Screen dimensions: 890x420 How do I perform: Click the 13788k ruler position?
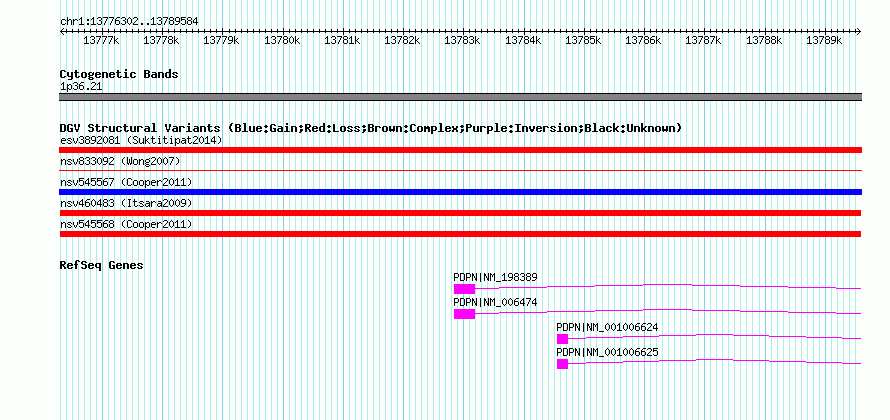click(x=765, y=40)
